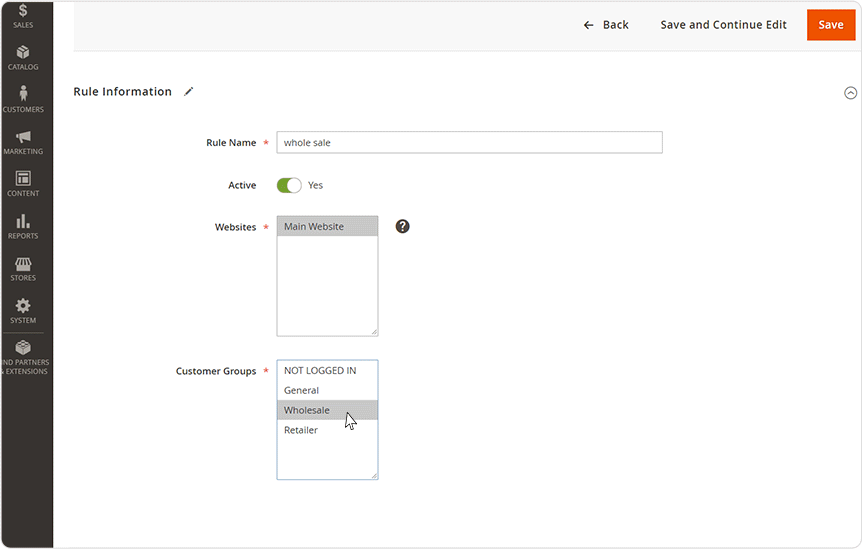862x549 pixels.
Task: Click the pencil icon beside Rule Information
Action: (x=189, y=91)
